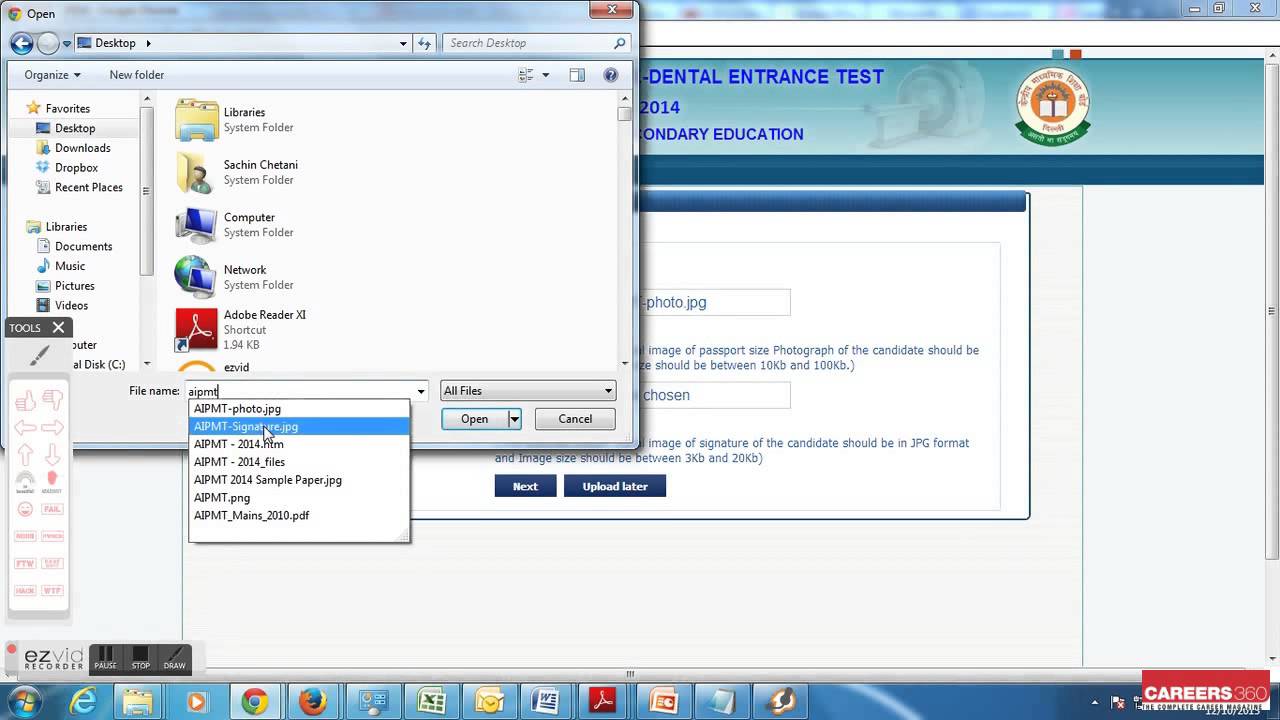Show the preview pane using its toolbar icon
1280x720 pixels.
[577, 75]
